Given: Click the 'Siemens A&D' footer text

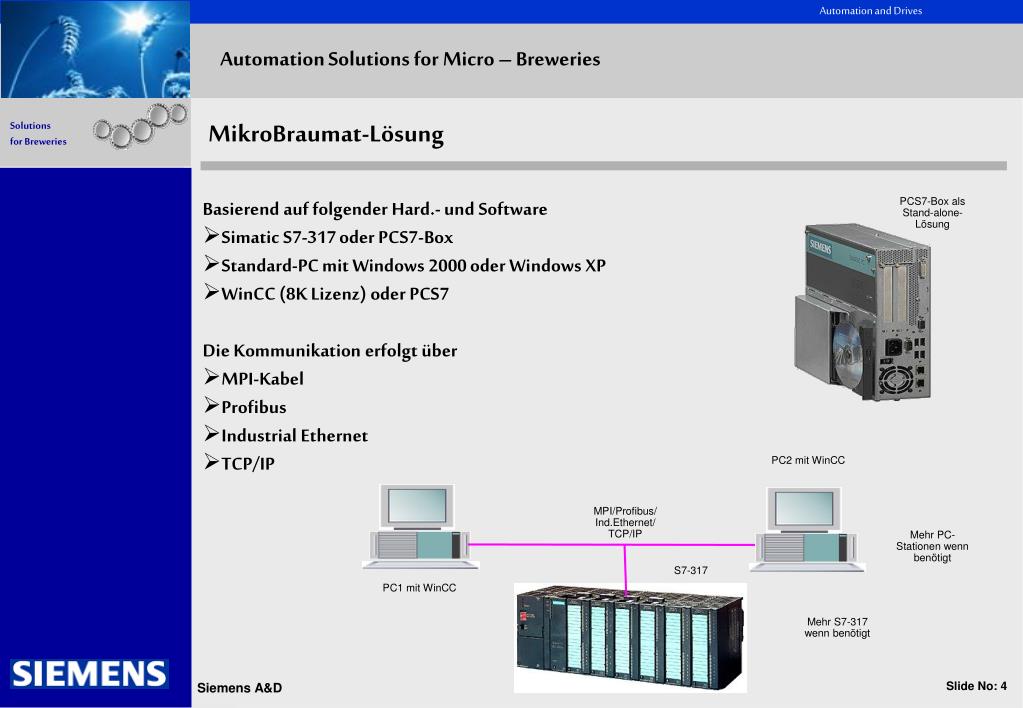Looking at the screenshot, I should pyautogui.click(x=239, y=688).
